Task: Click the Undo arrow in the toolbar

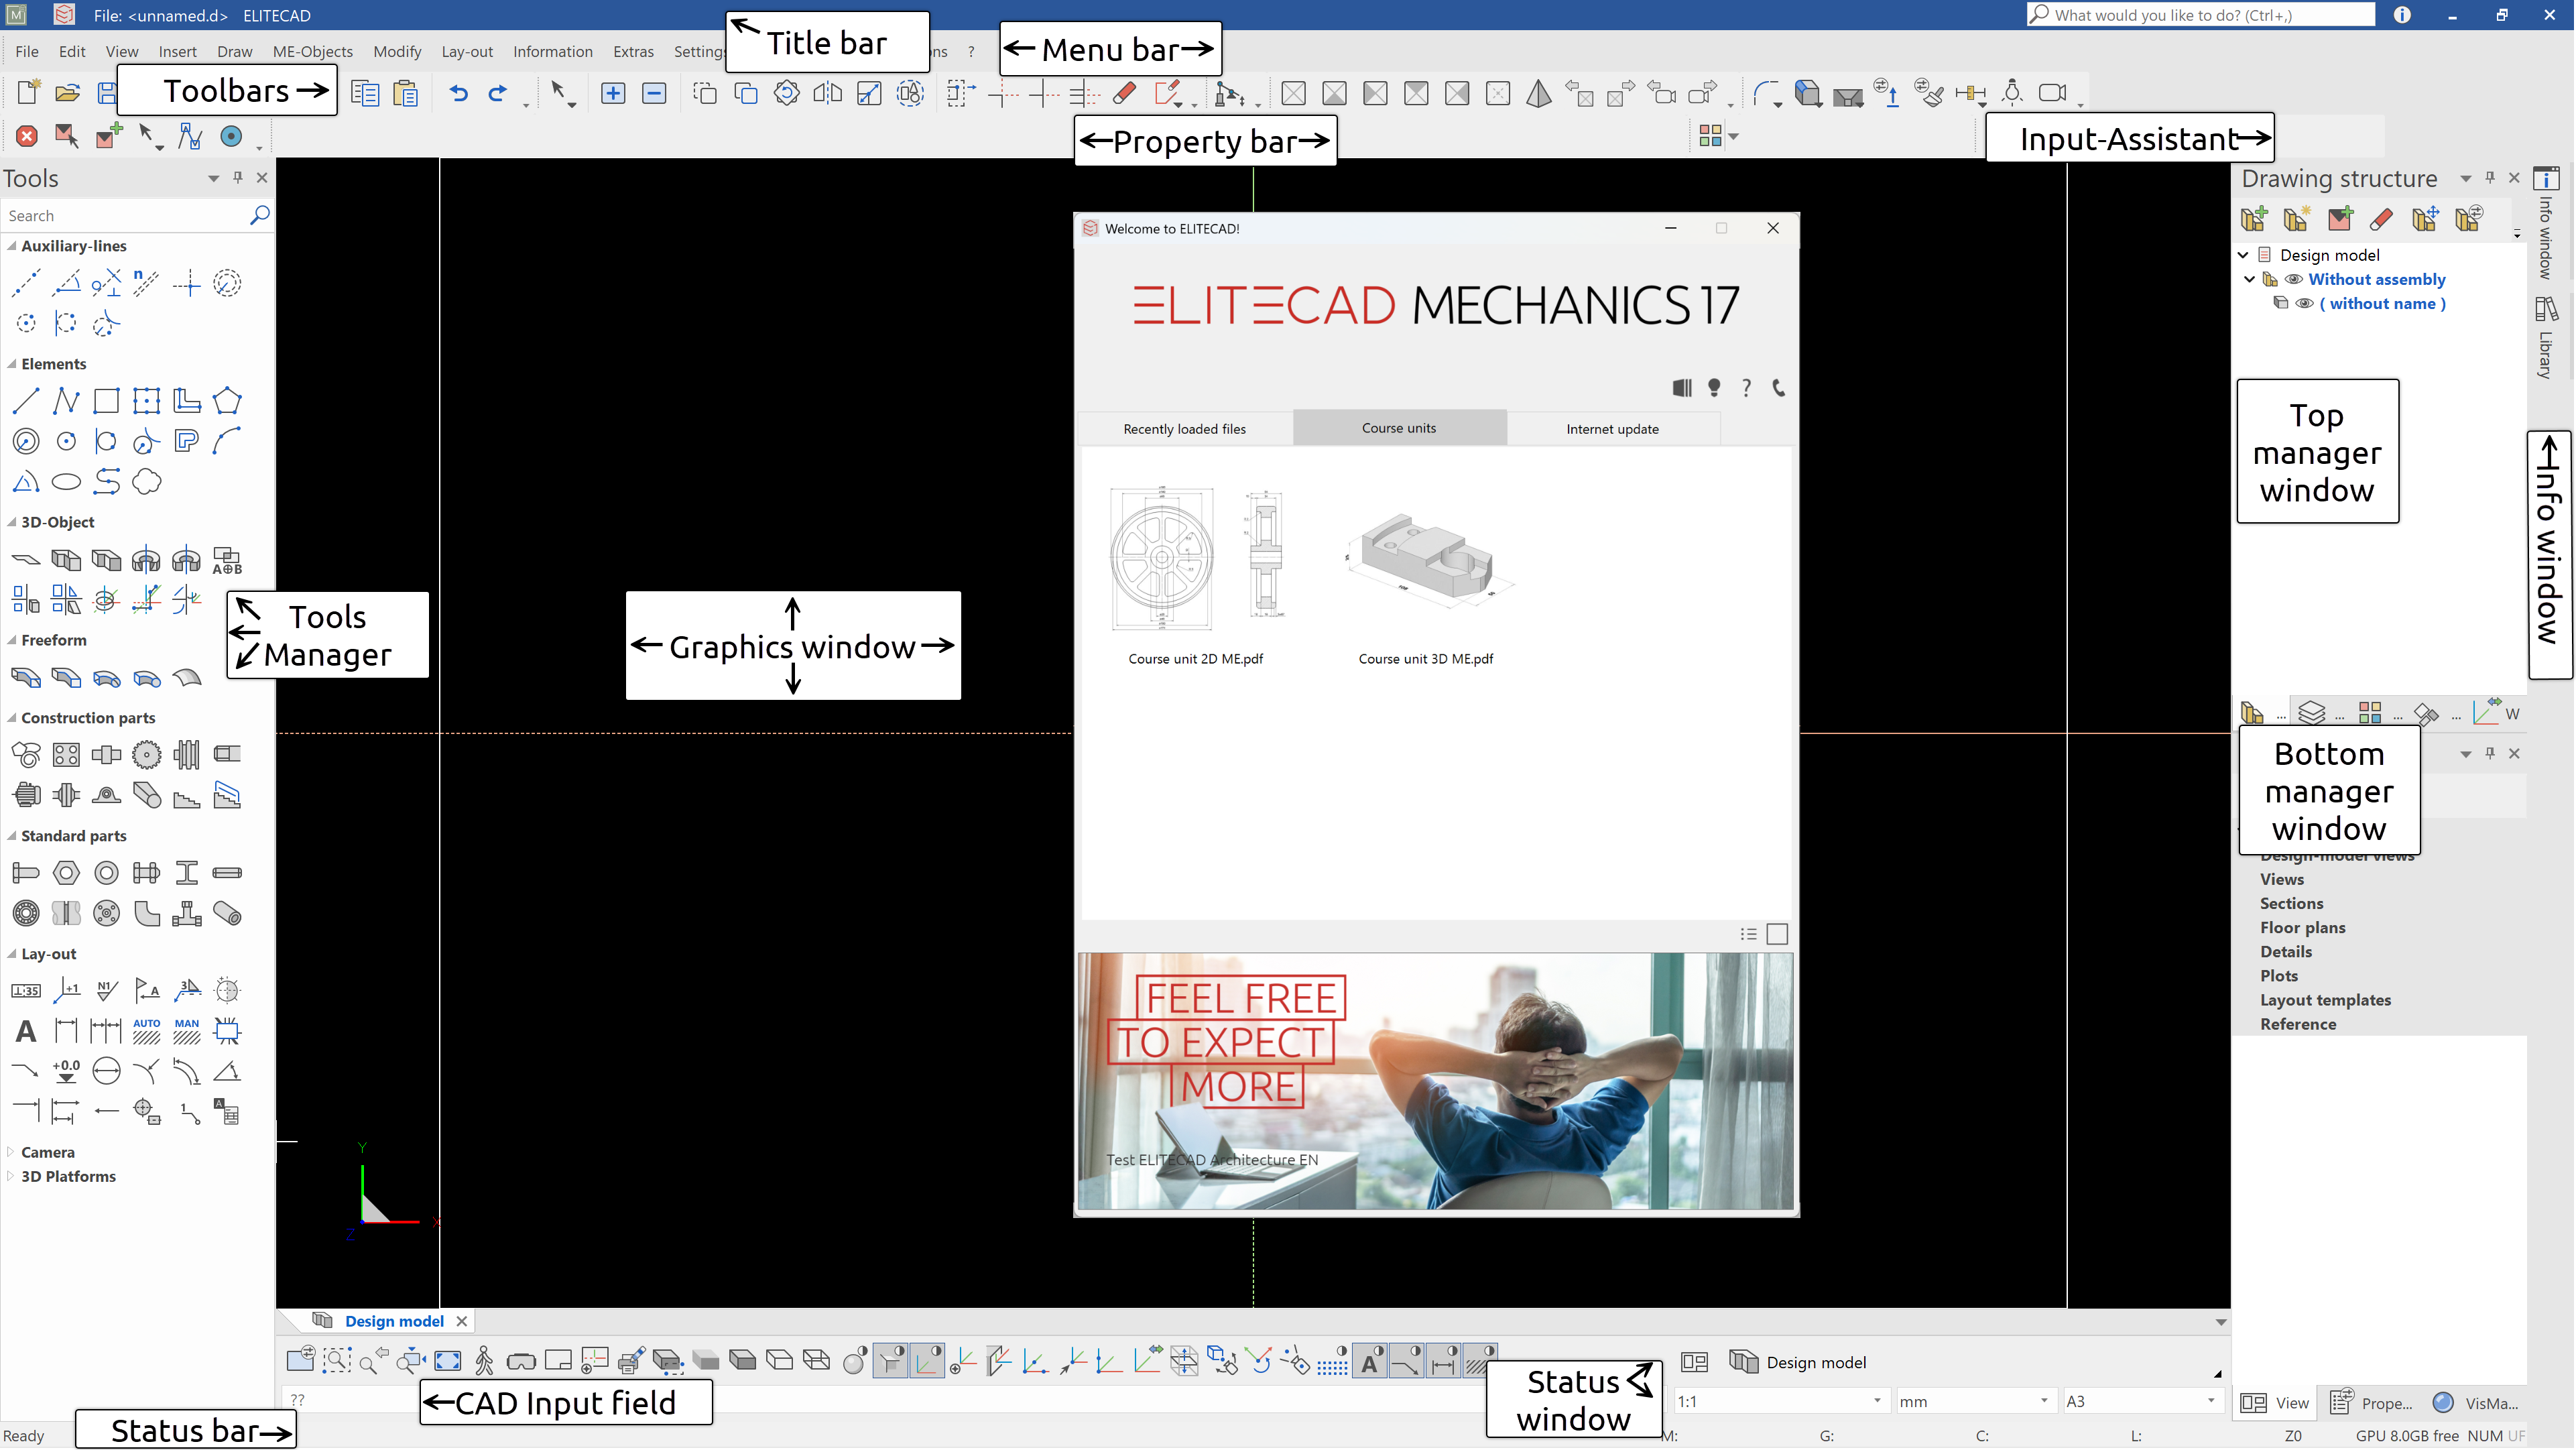Action: (x=458, y=92)
